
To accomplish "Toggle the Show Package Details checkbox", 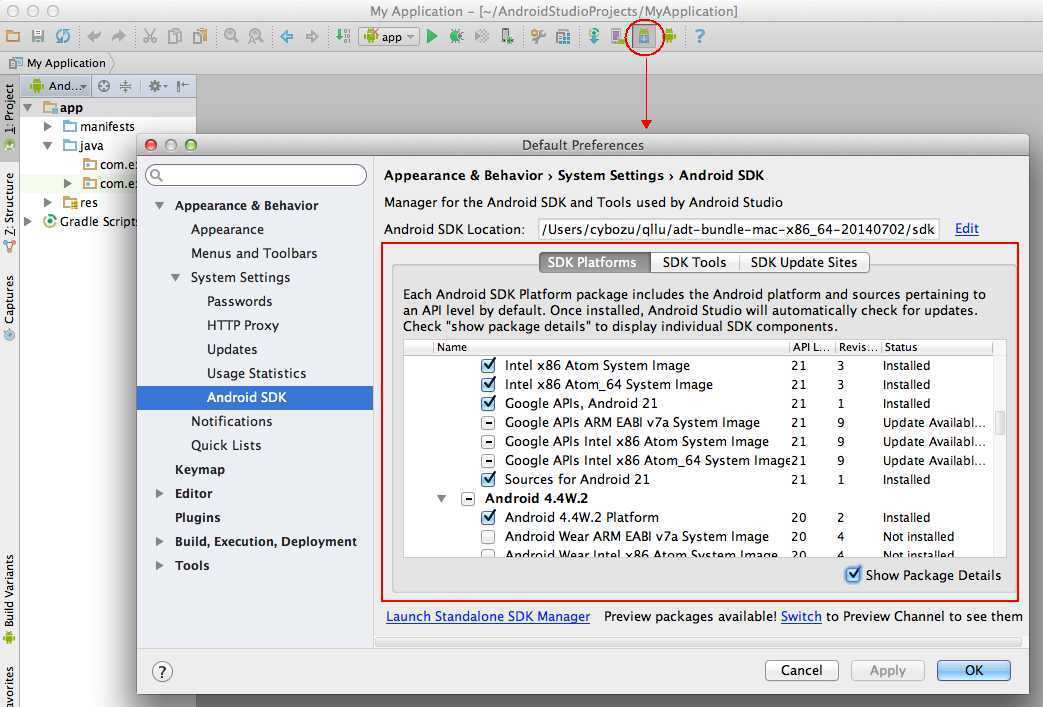I will (x=853, y=575).
